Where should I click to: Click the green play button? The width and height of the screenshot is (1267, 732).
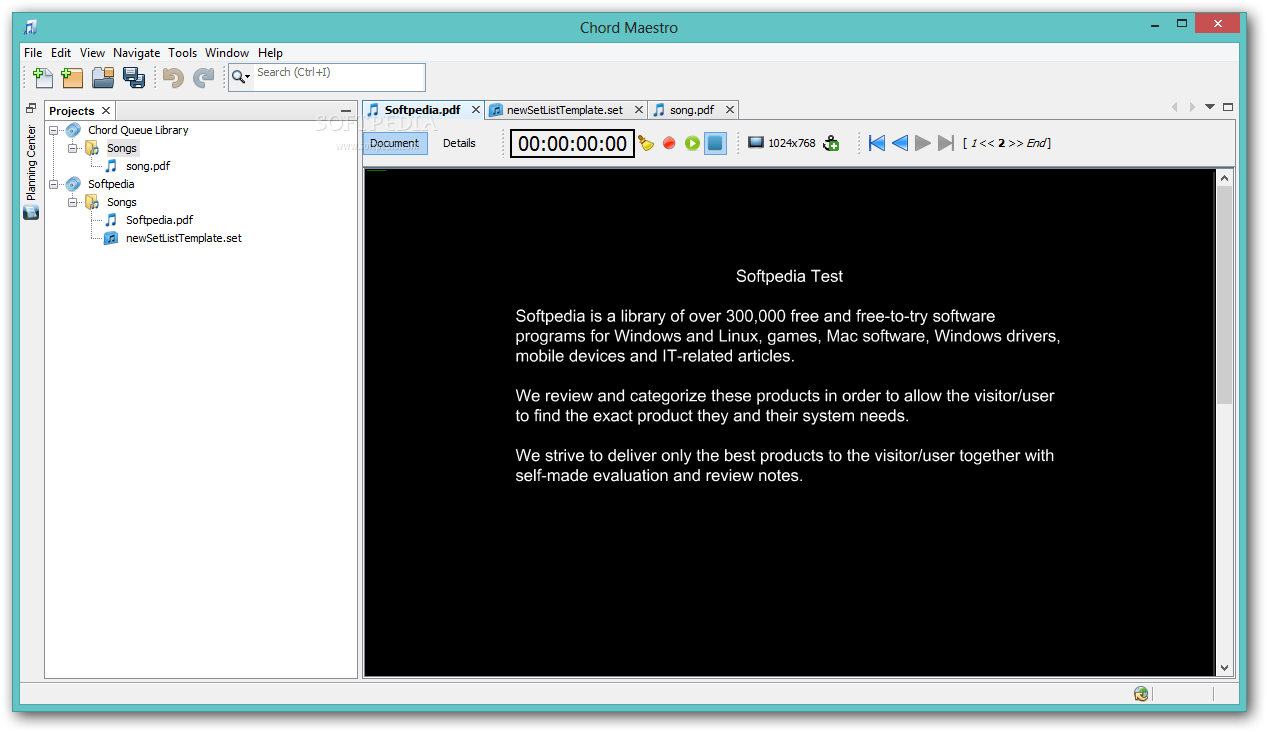click(692, 144)
